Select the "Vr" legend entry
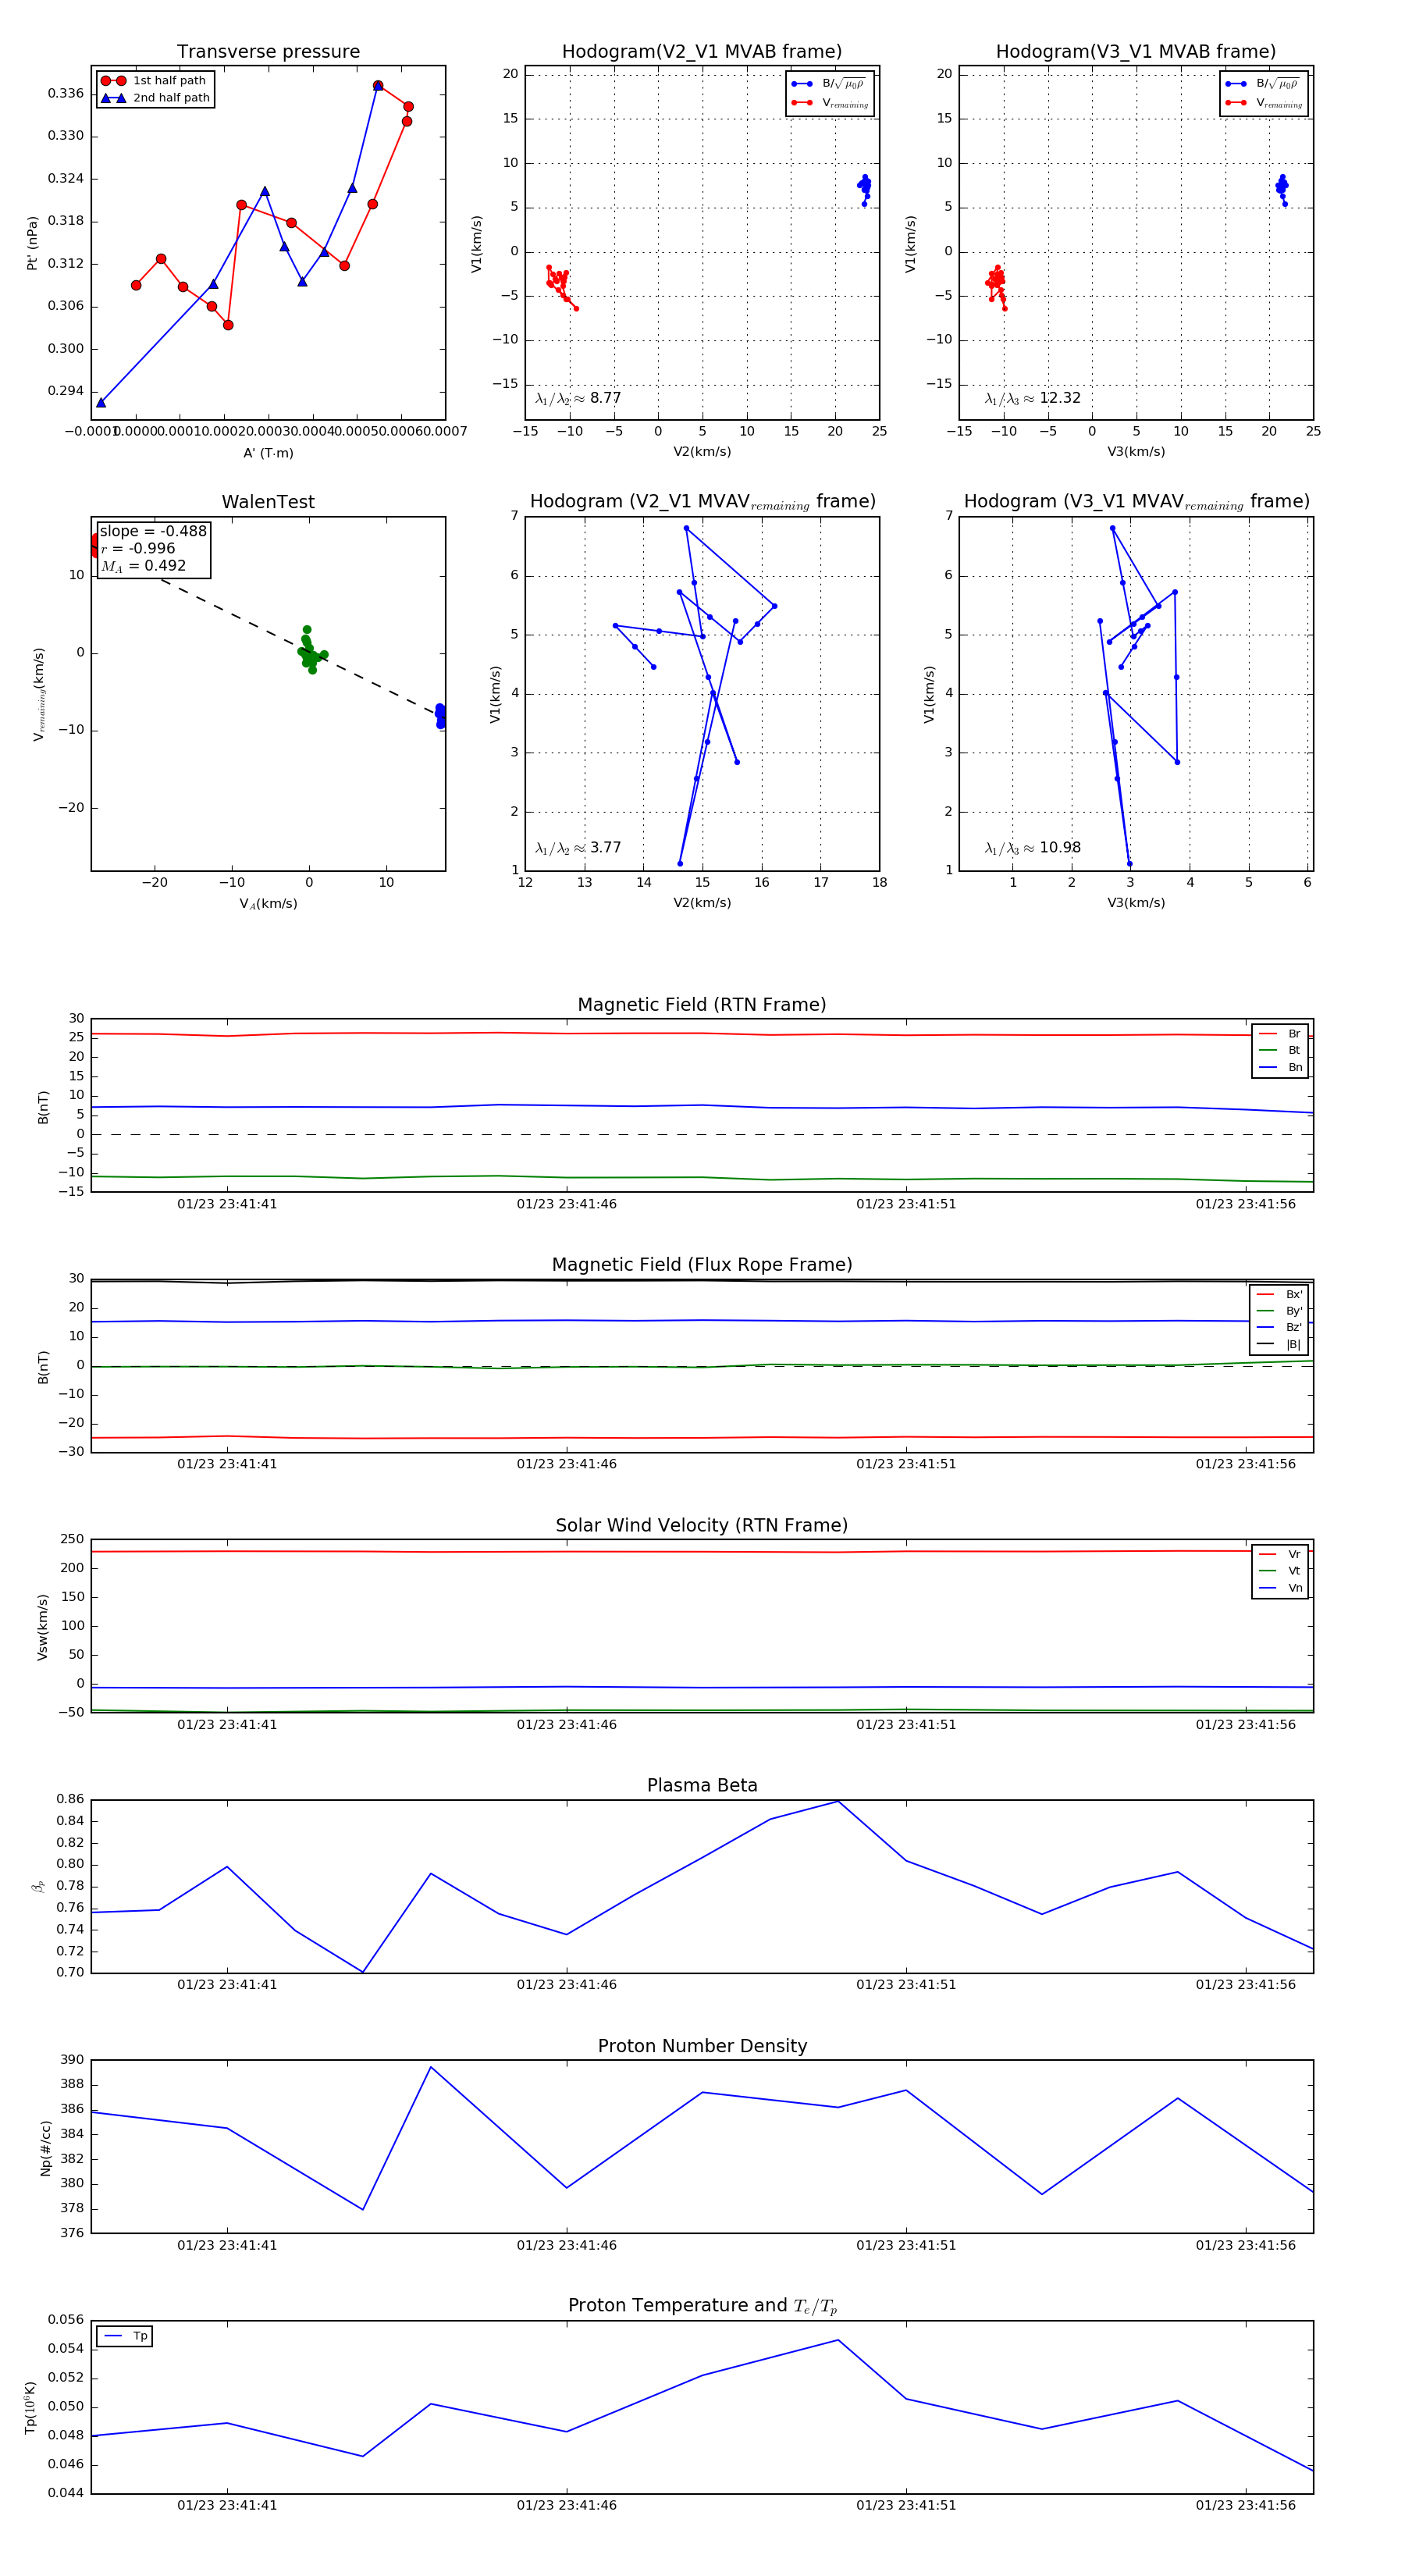Image resolution: width=1405 pixels, height=2576 pixels. coord(1280,1554)
